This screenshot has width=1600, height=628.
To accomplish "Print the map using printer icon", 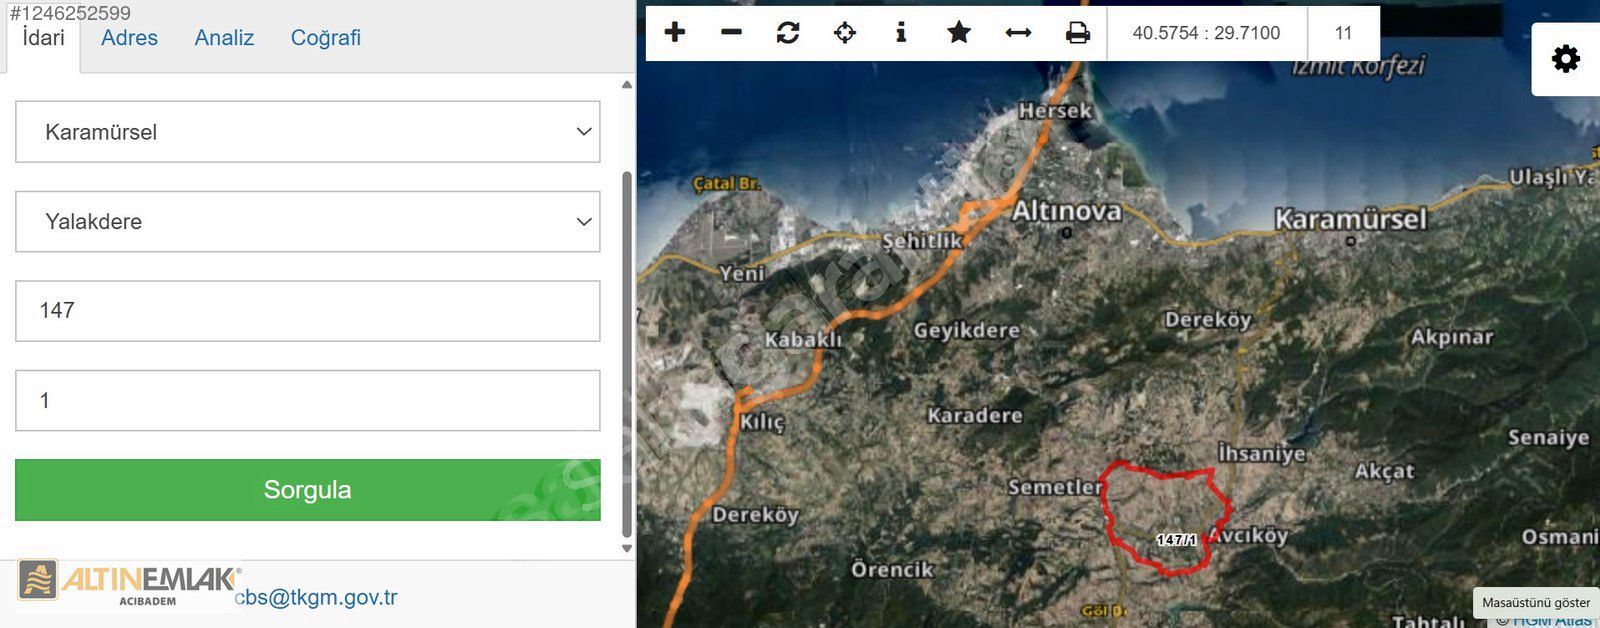I will click(x=1077, y=33).
